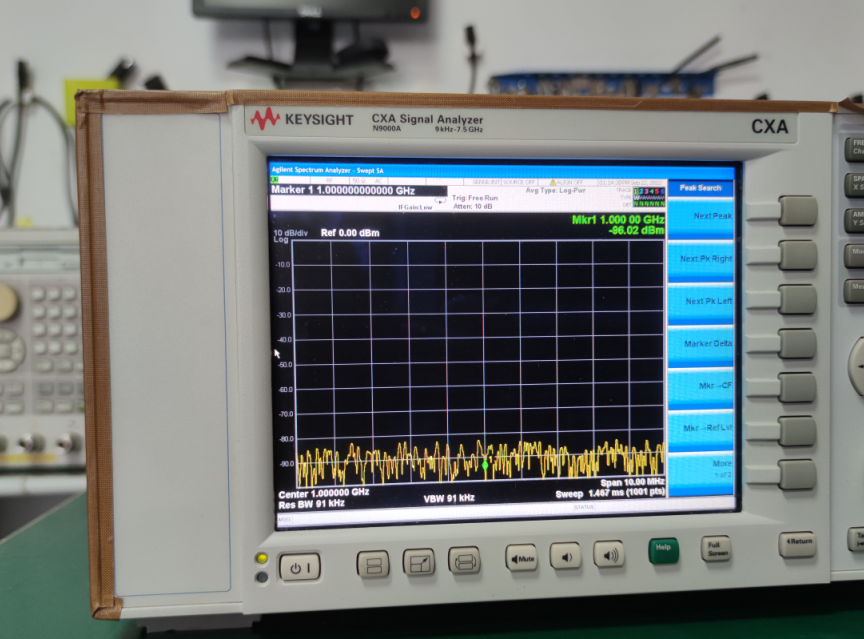Select the Next Pk Left softkey
This screenshot has width=864, height=639.
pos(707,301)
